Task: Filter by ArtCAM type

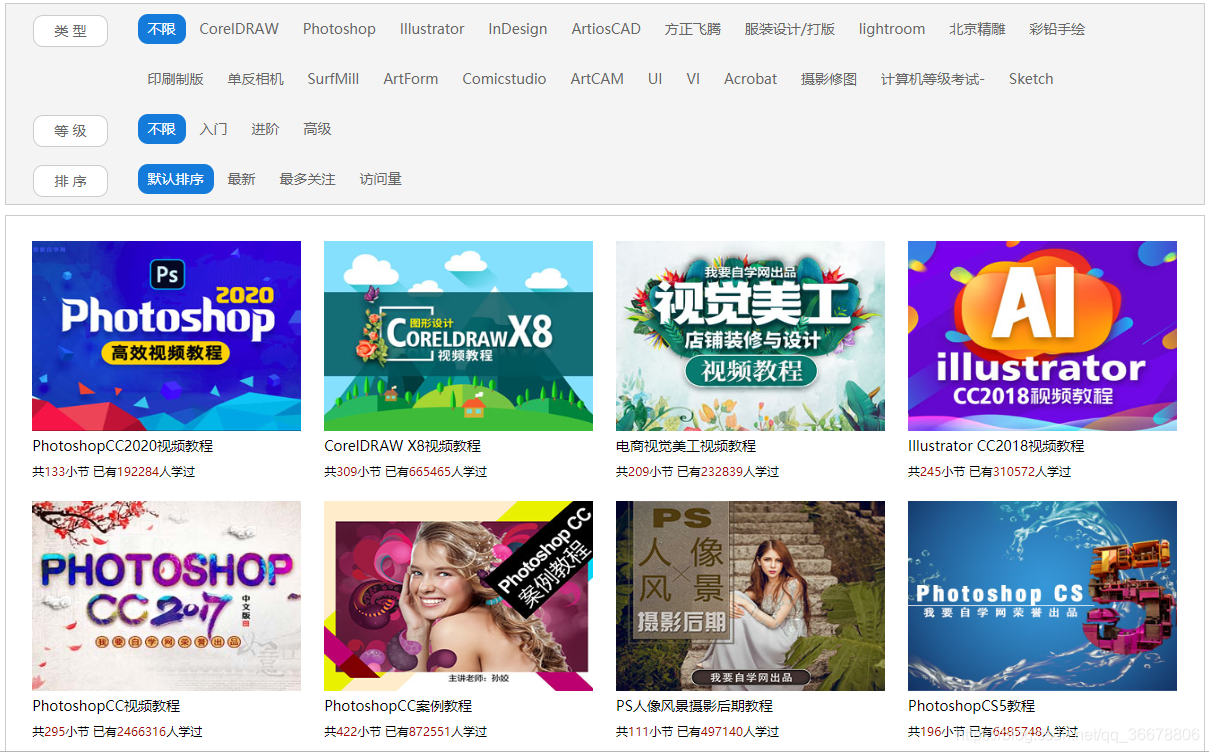Action: tap(597, 79)
